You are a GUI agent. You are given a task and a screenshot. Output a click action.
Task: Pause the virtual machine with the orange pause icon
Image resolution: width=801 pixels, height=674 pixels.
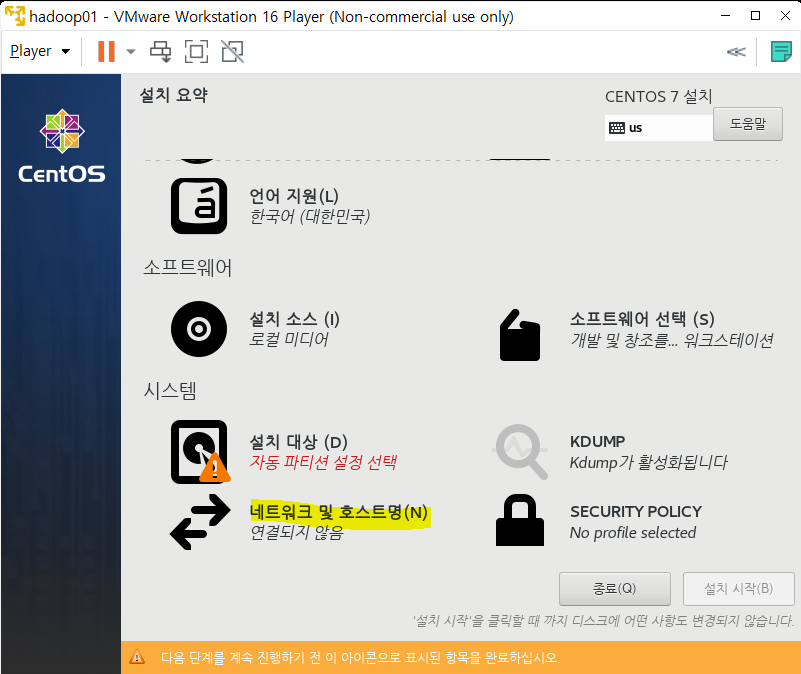tap(106, 51)
